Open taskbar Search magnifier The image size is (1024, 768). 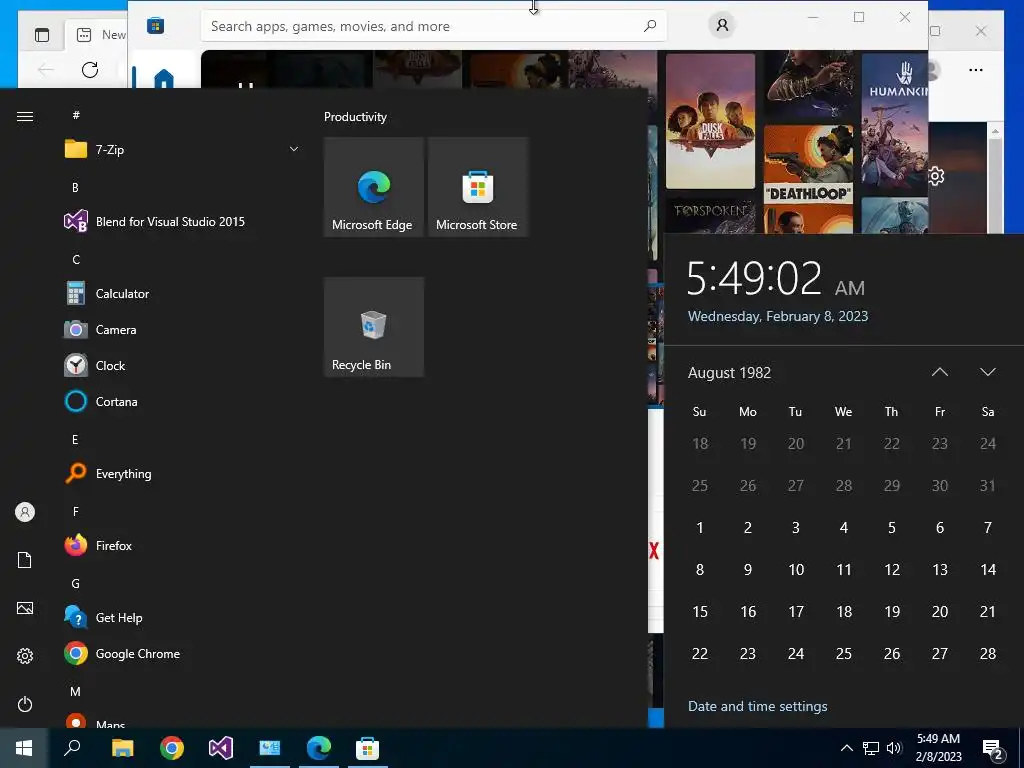72,748
